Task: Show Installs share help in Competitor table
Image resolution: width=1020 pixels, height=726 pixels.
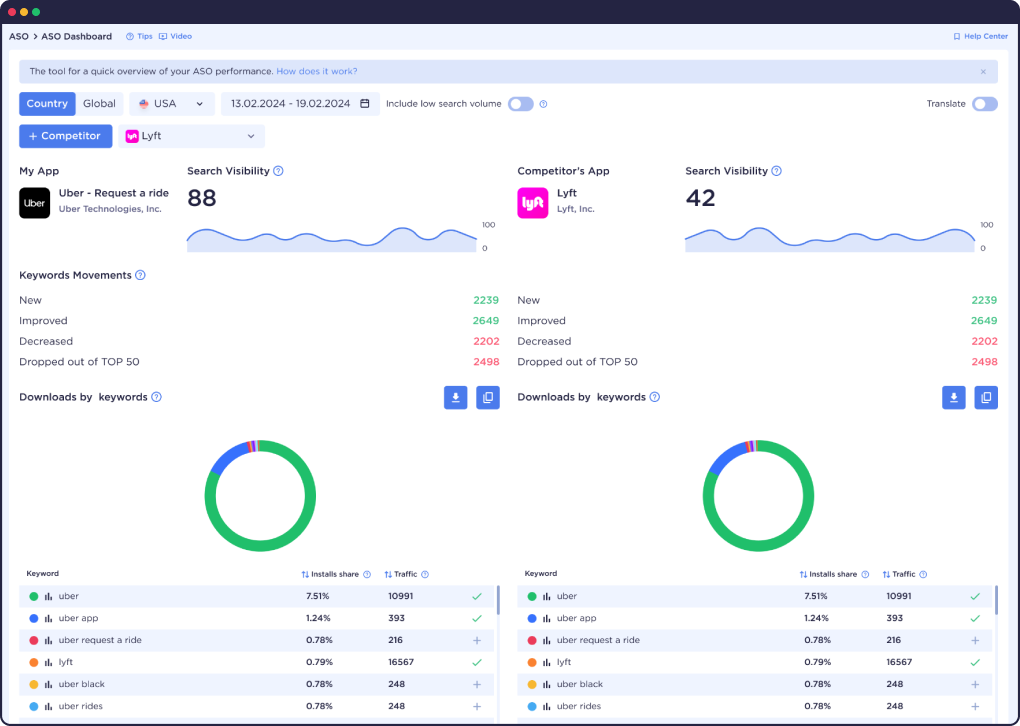Action: tap(865, 574)
